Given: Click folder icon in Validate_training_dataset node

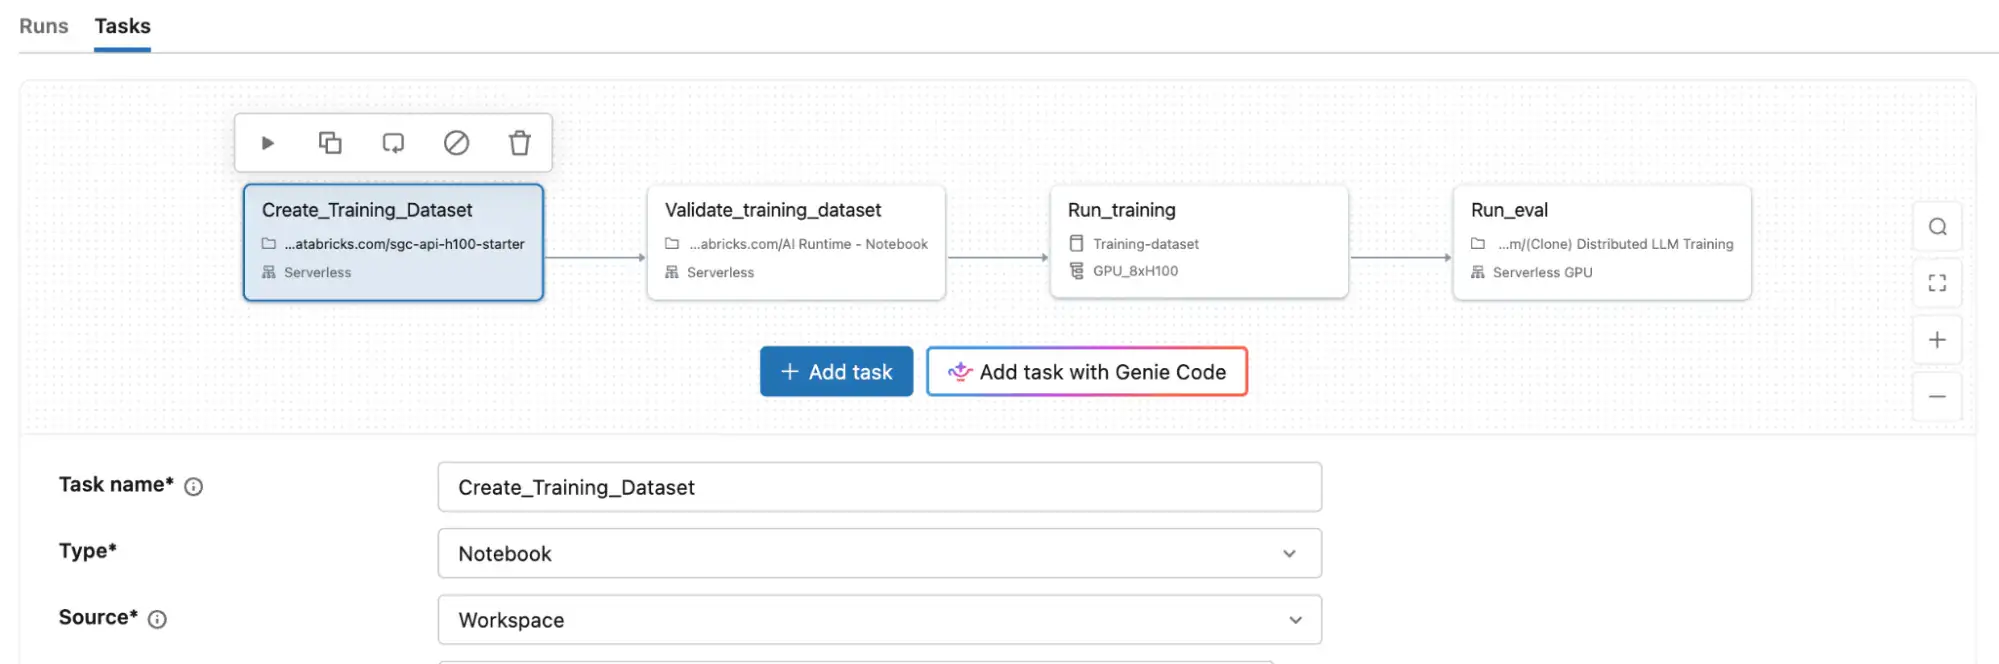Looking at the screenshot, I should click(672, 243).
